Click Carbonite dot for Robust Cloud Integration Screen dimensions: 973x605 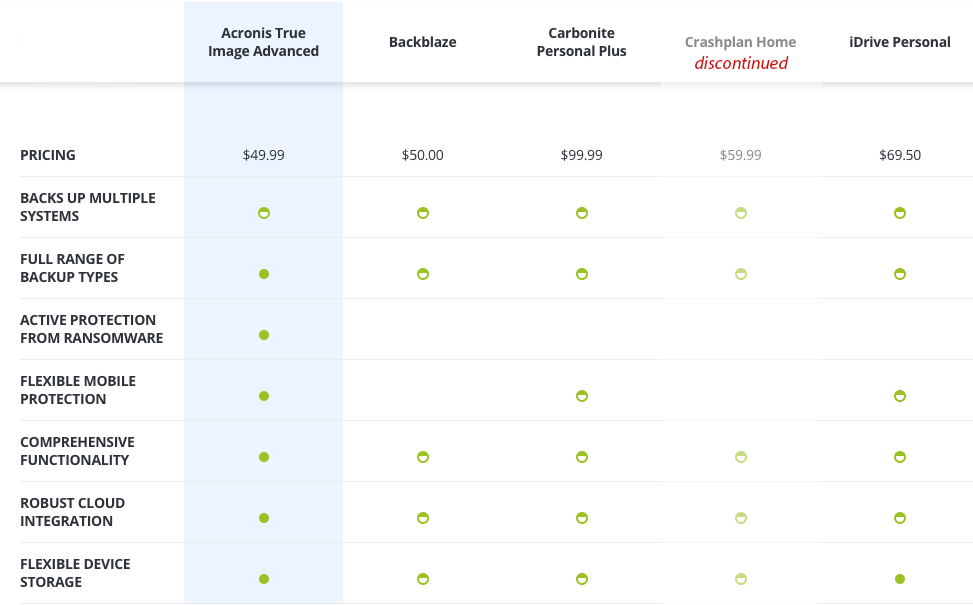point(581,518)
